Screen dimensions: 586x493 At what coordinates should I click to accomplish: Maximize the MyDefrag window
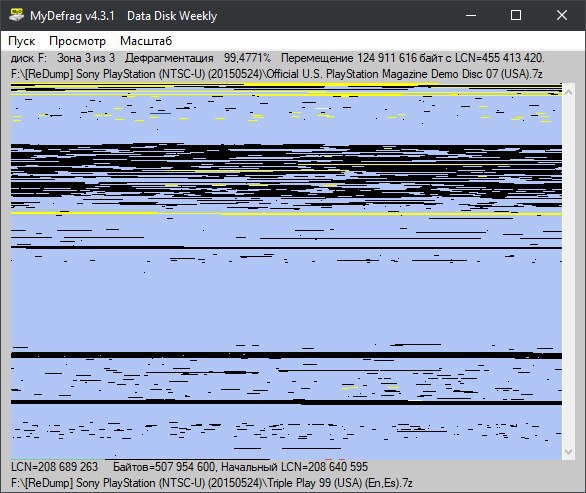point(516,15)
